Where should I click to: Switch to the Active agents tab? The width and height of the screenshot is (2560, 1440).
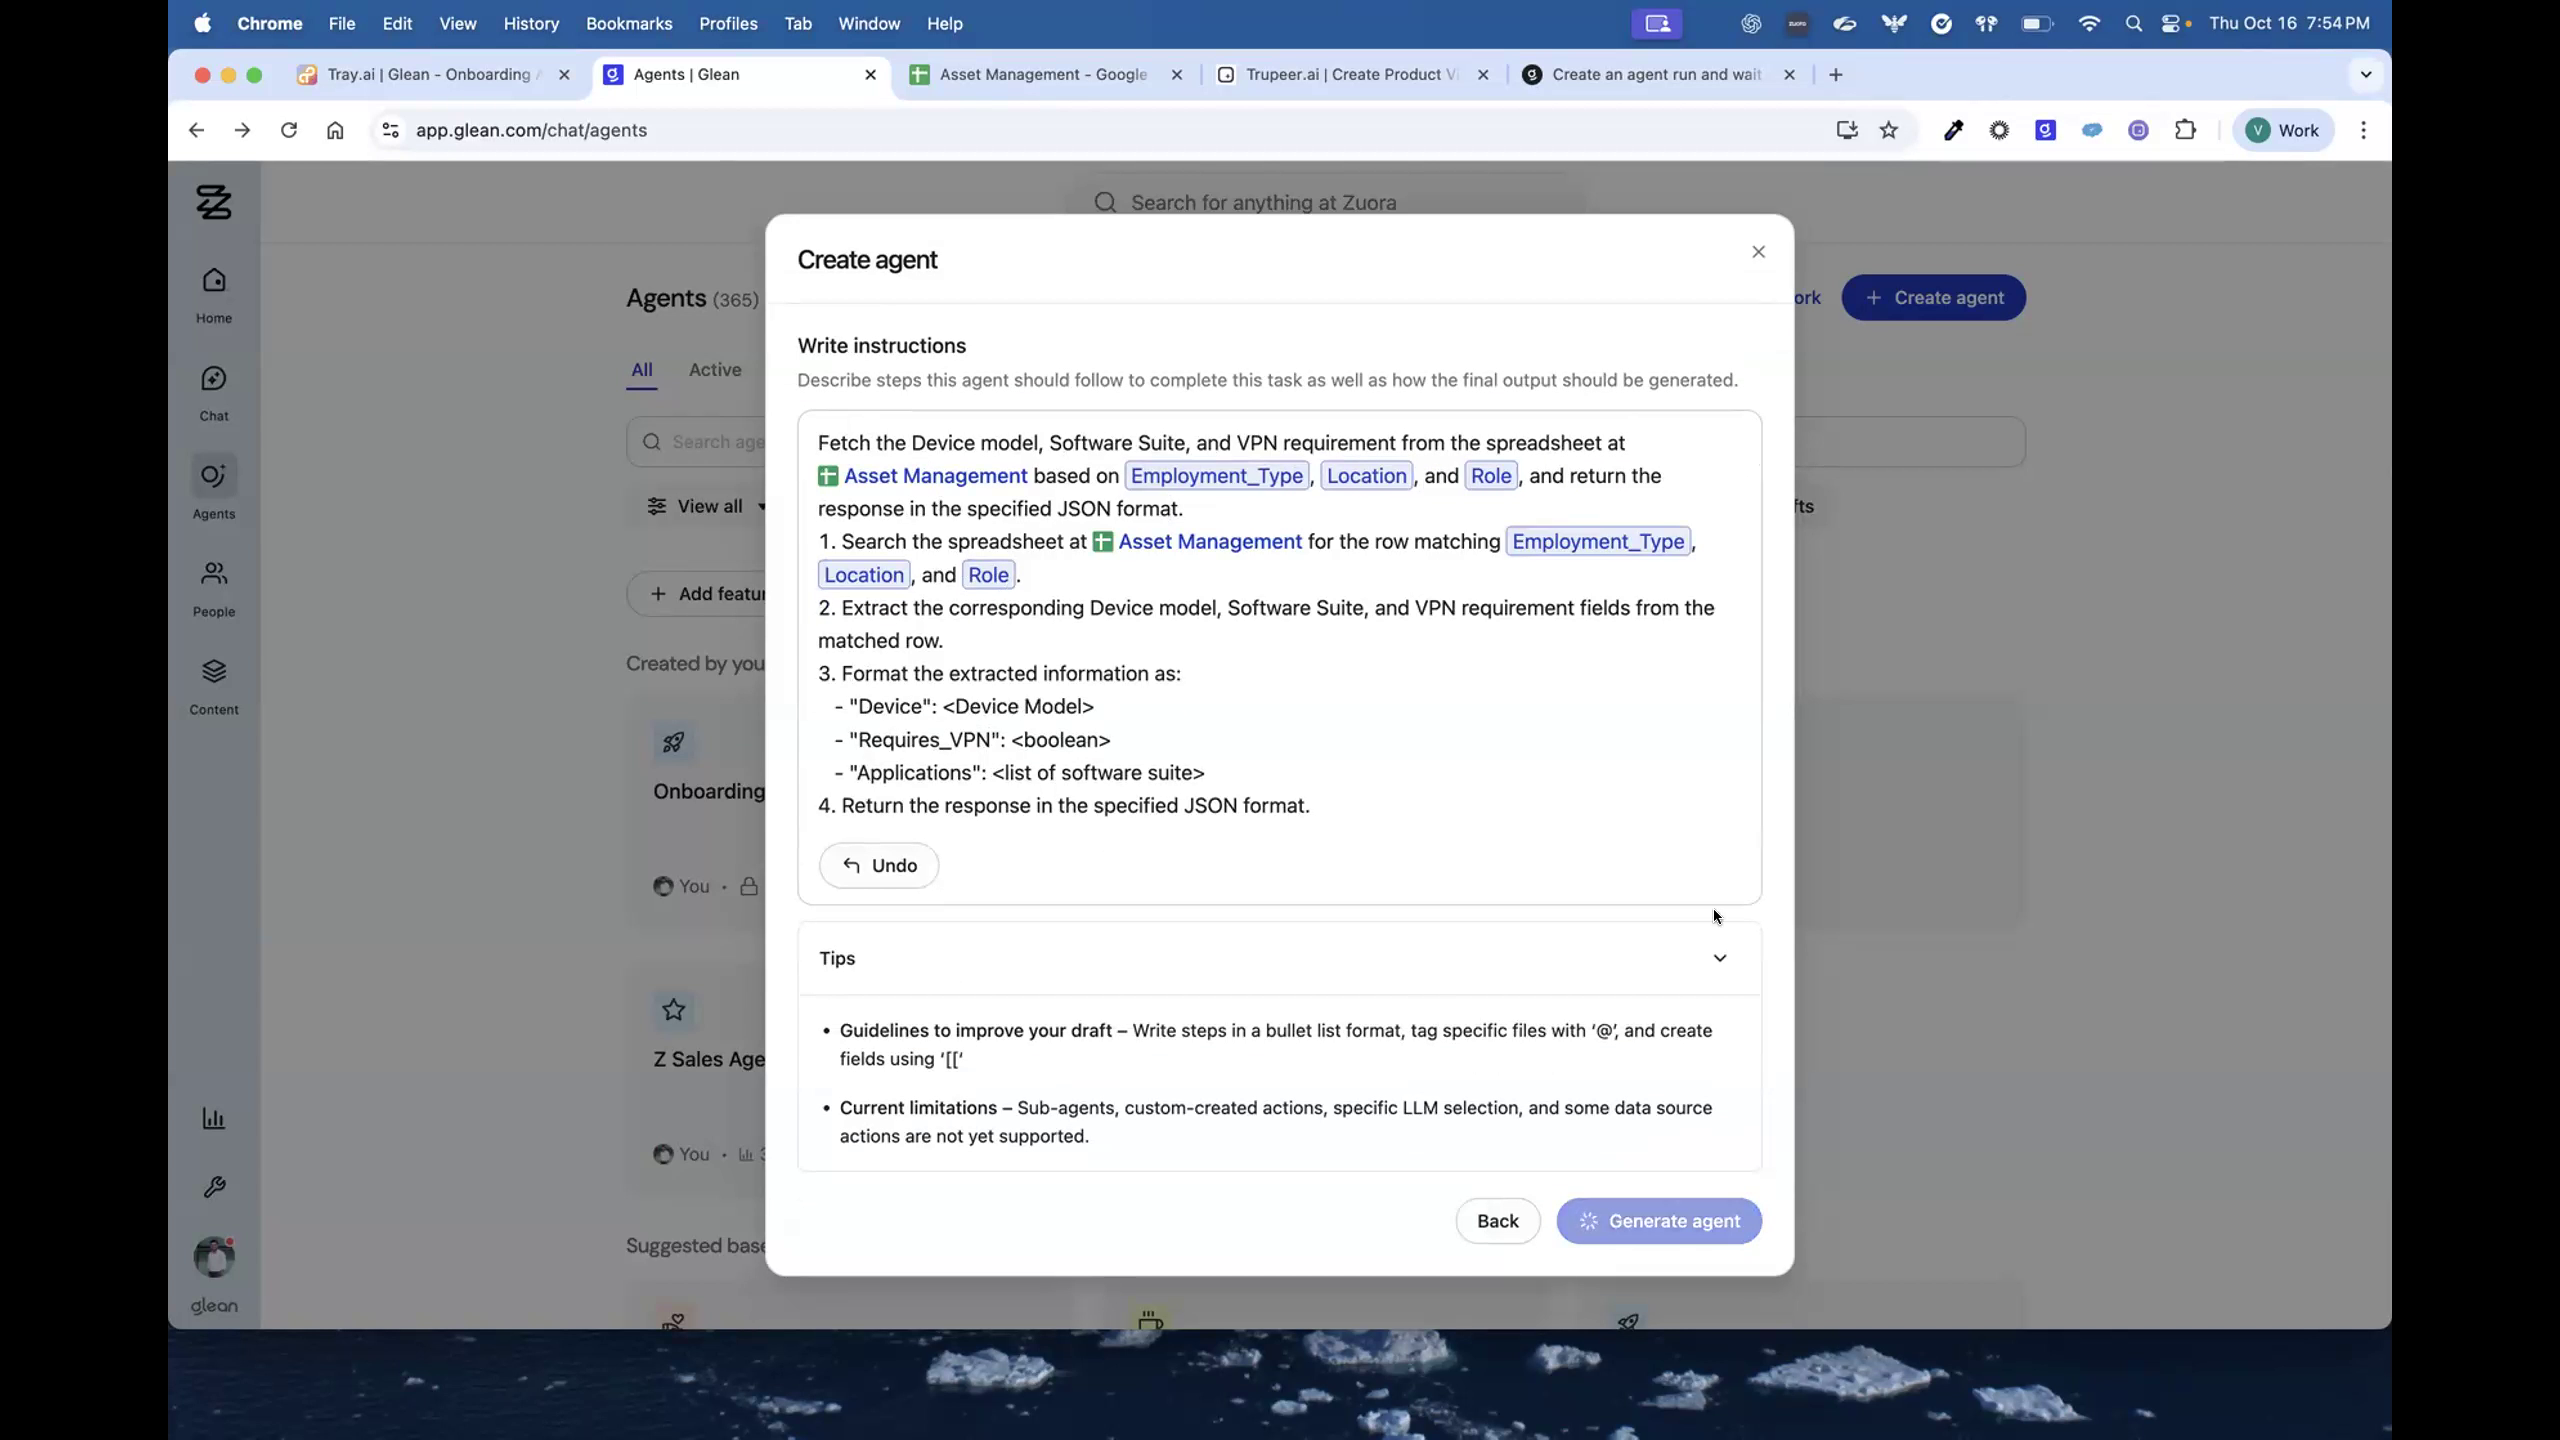point(713,370)
